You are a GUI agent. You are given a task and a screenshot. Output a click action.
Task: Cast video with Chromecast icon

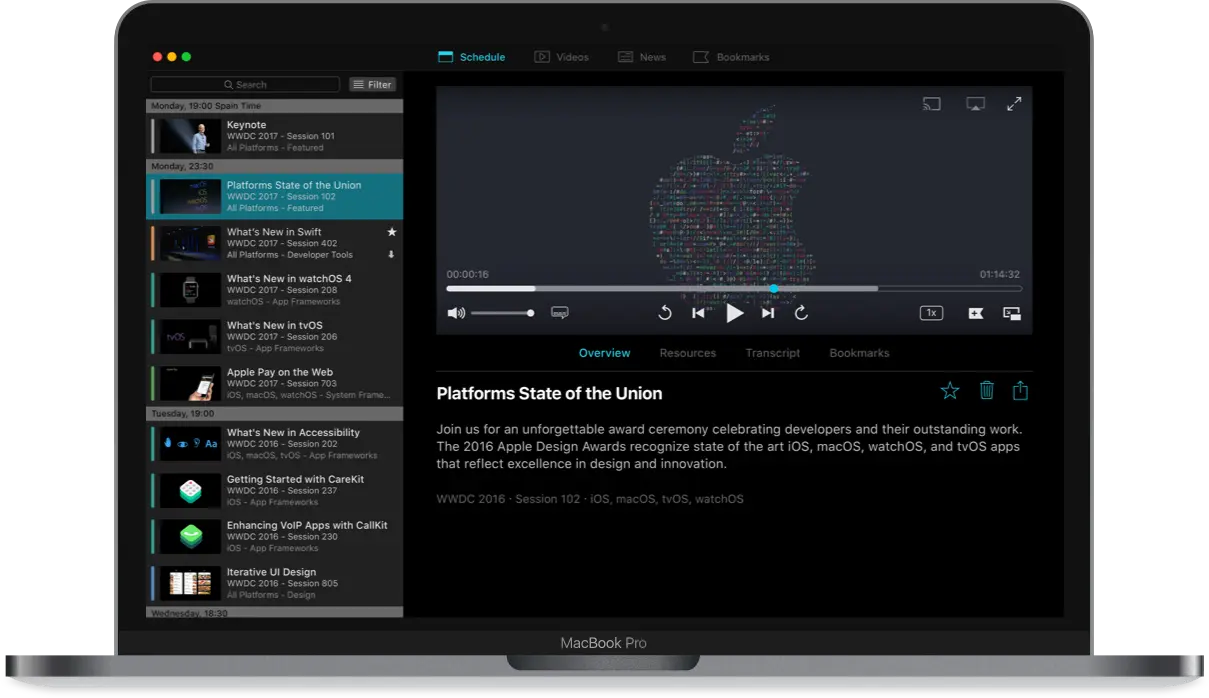(x=931, y=104)
